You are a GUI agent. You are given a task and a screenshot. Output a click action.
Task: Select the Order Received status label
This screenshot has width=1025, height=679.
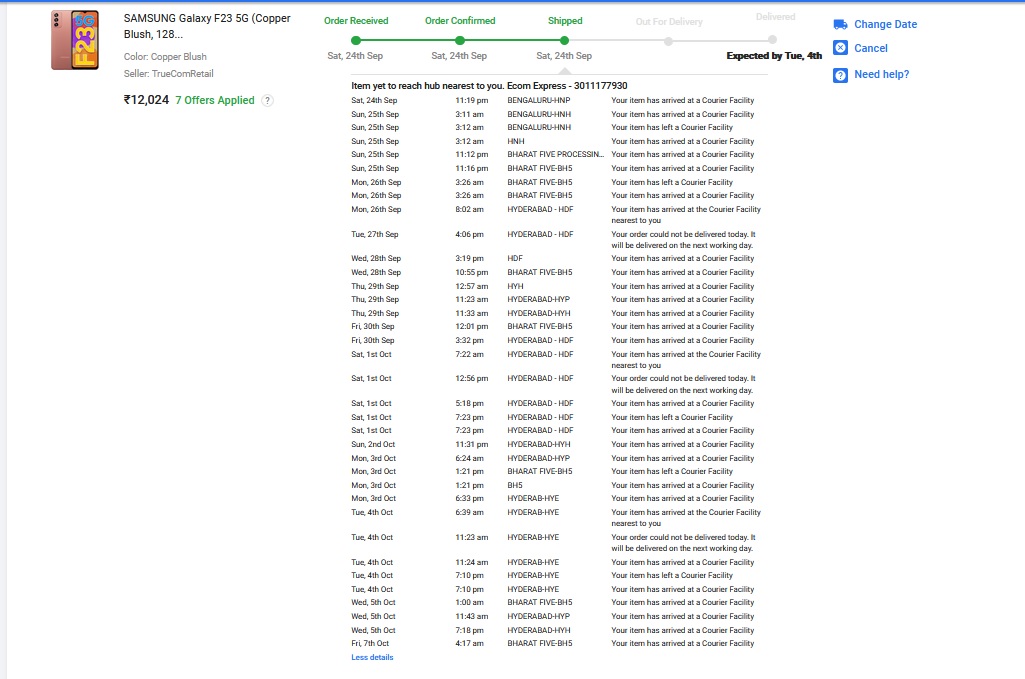356,21
